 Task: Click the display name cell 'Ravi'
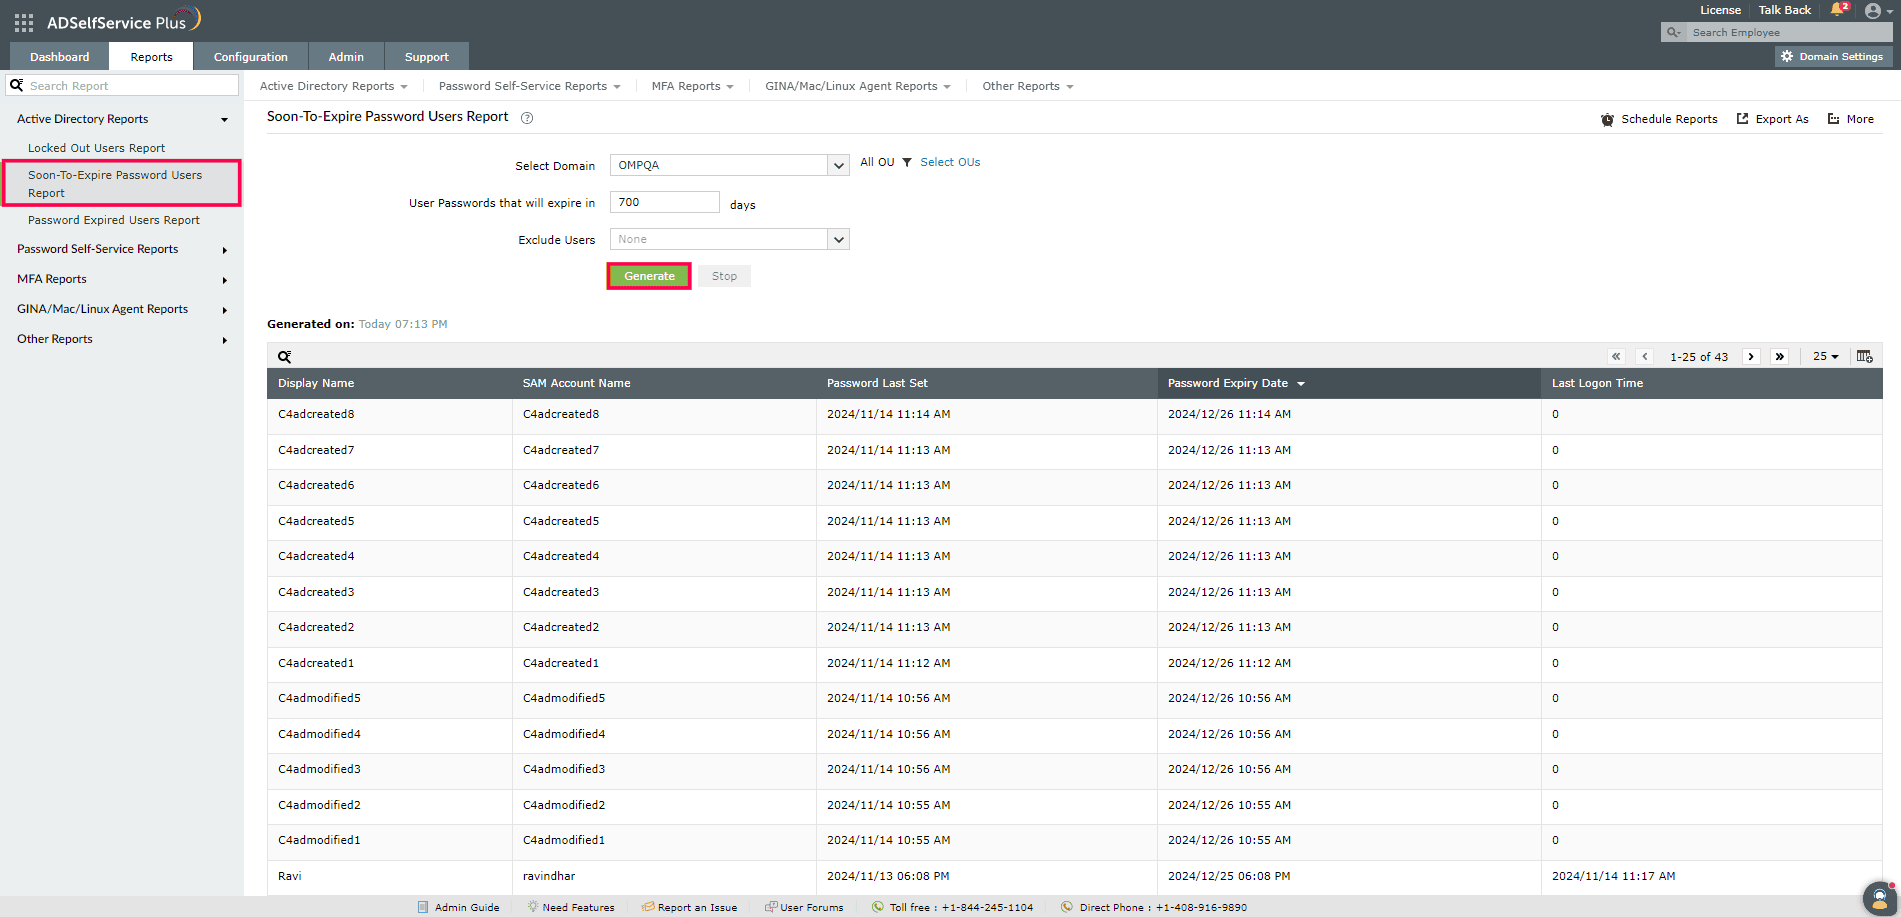[290, 877]
